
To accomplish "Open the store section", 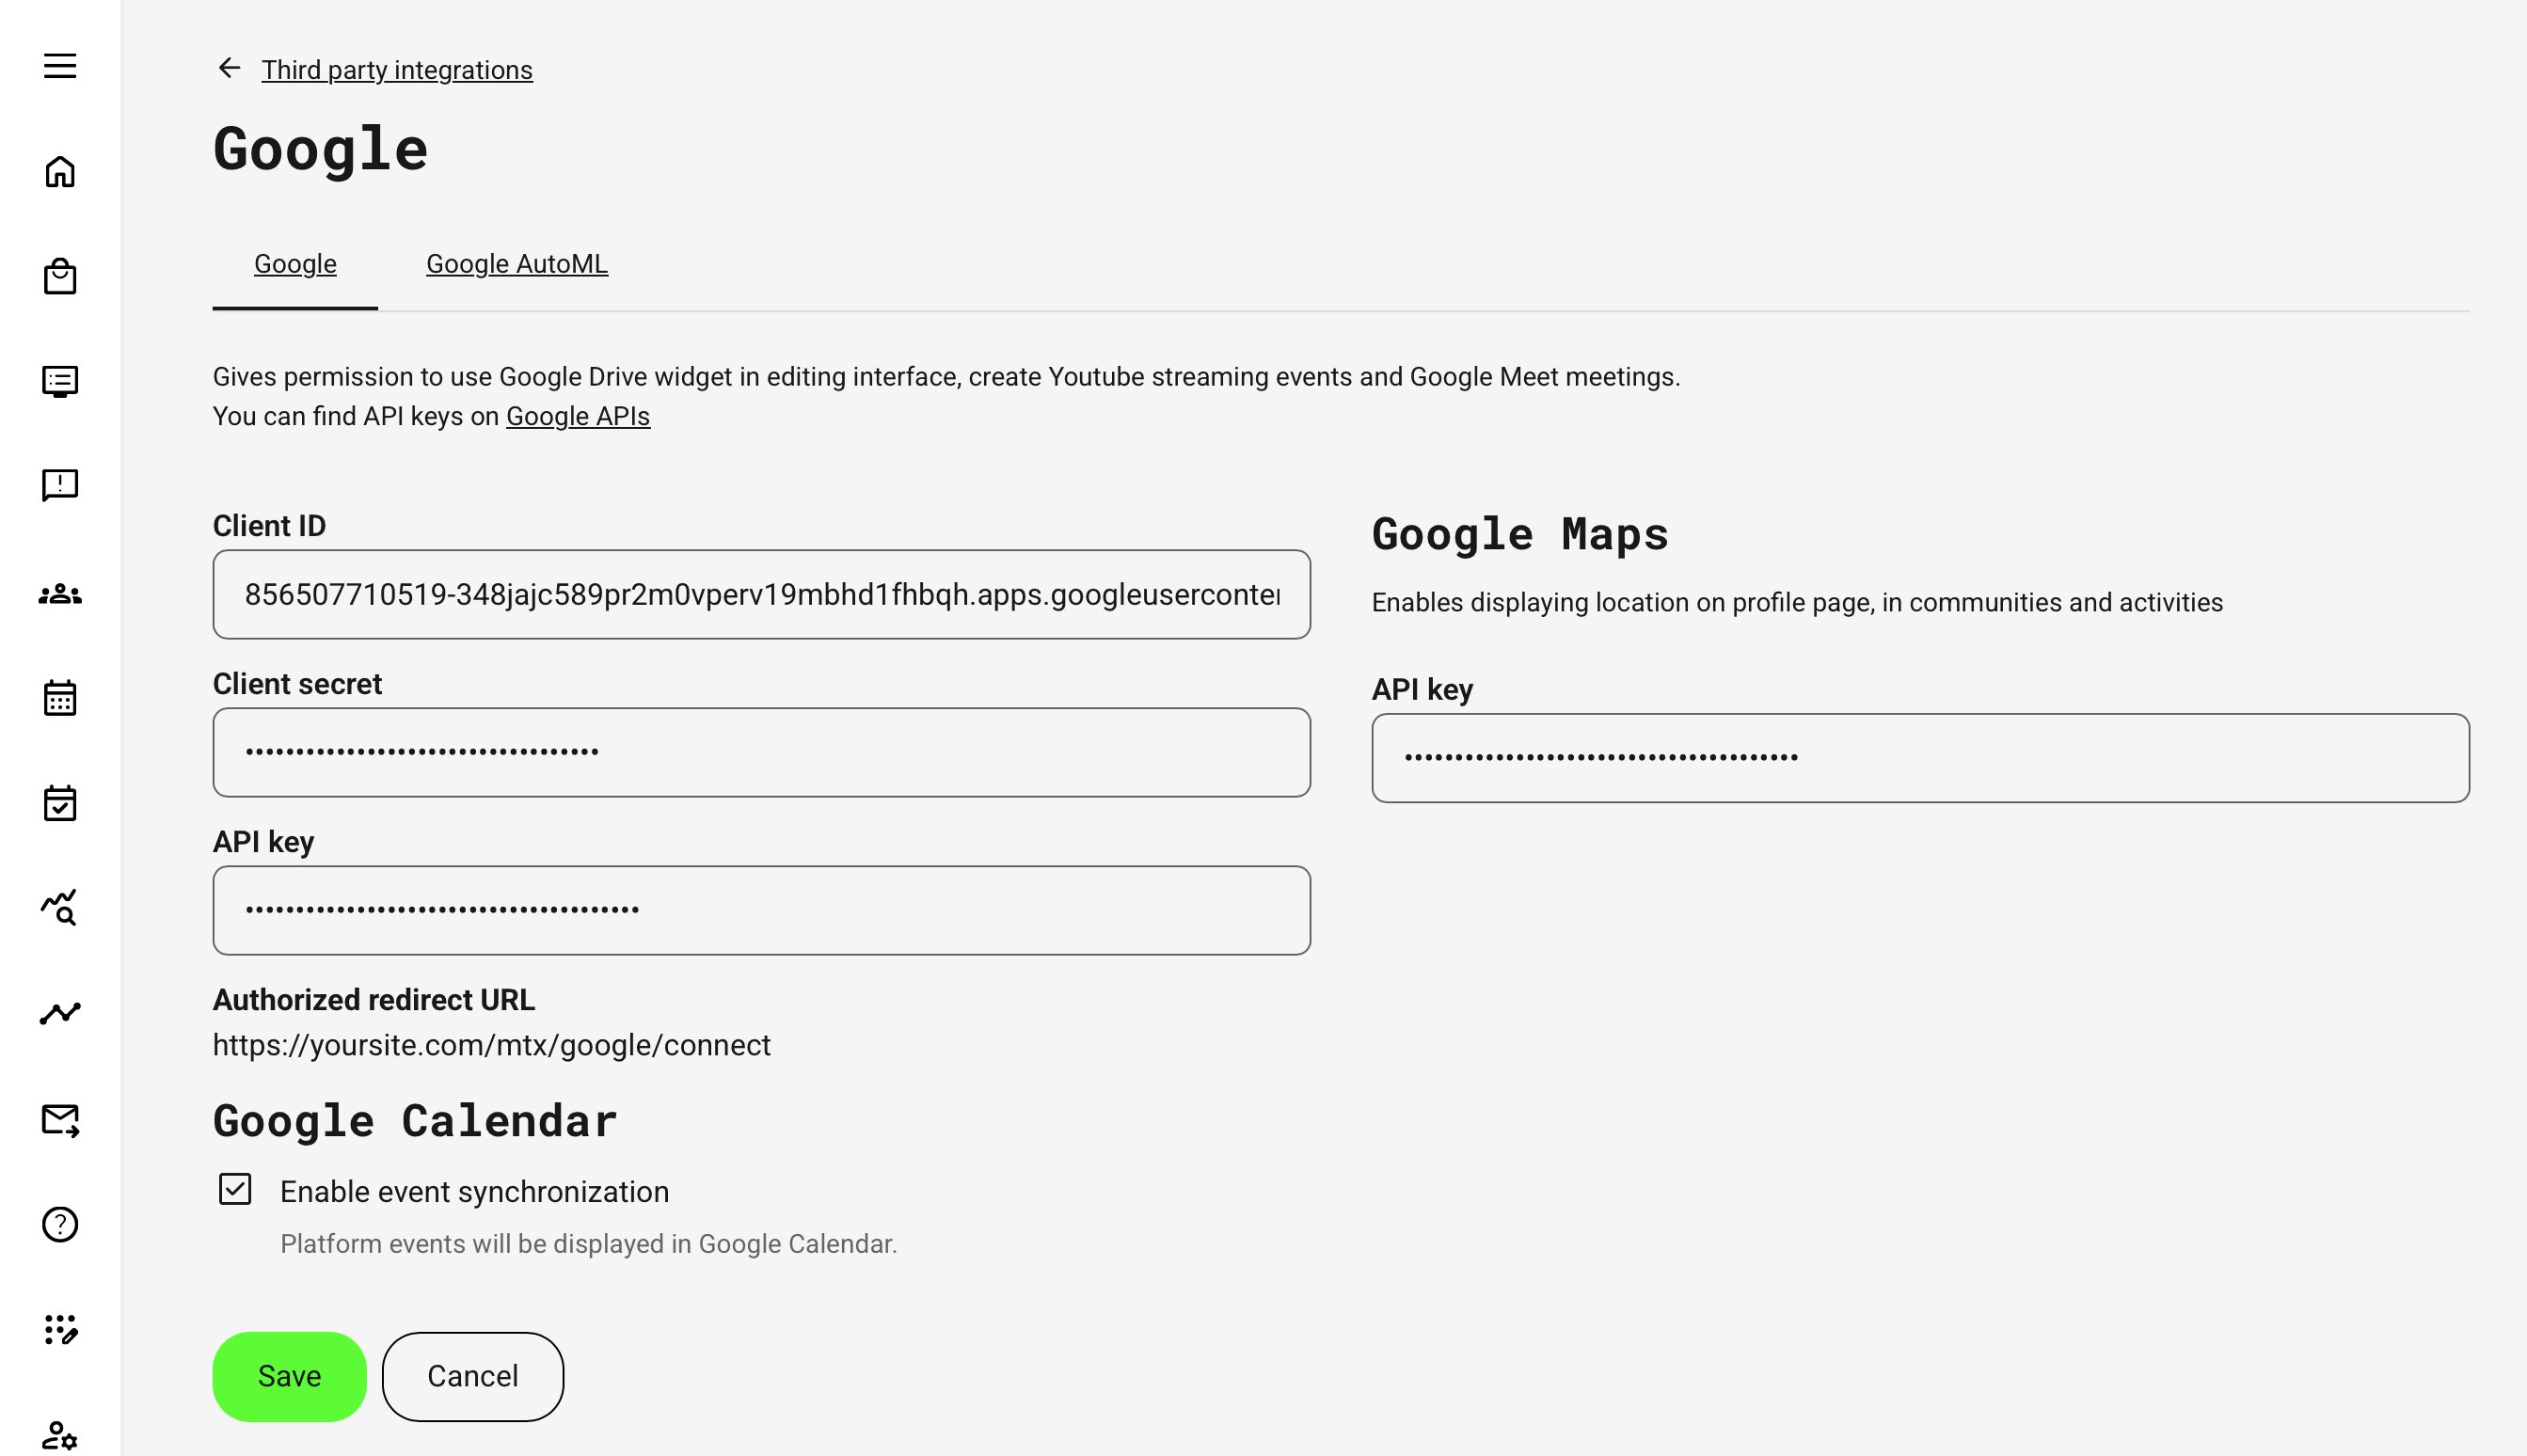I will 60,276.
